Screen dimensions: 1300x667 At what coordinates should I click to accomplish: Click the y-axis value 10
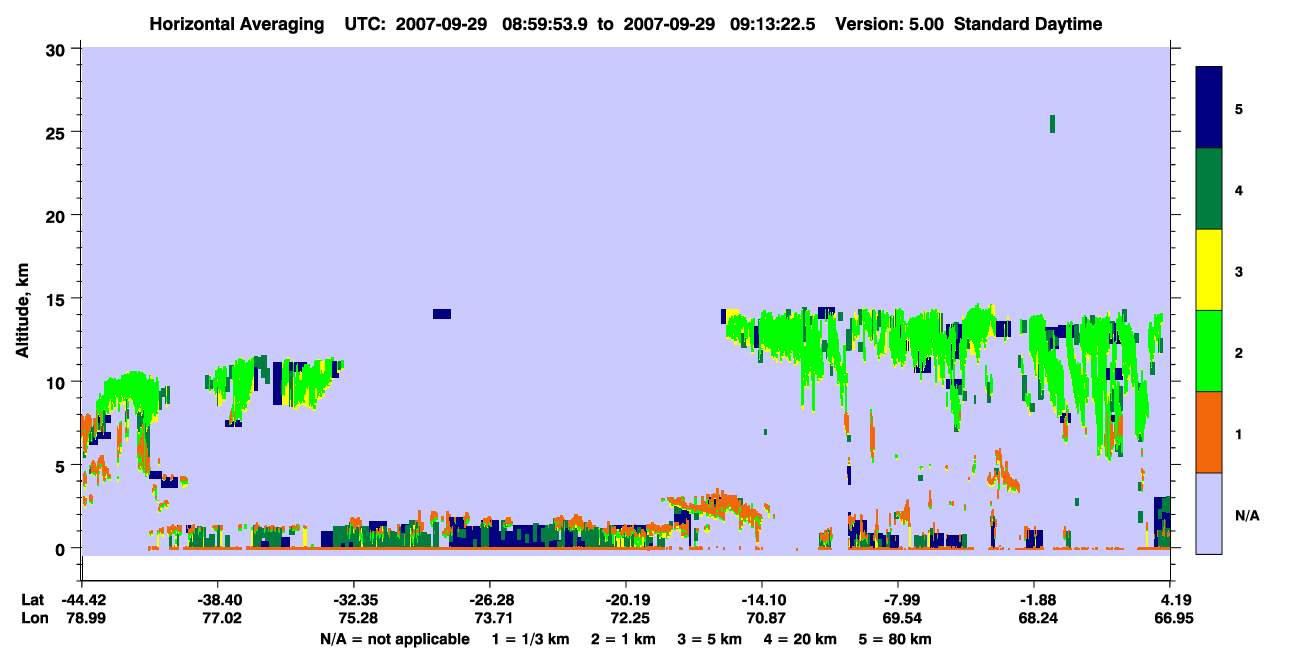click(58, 382)
